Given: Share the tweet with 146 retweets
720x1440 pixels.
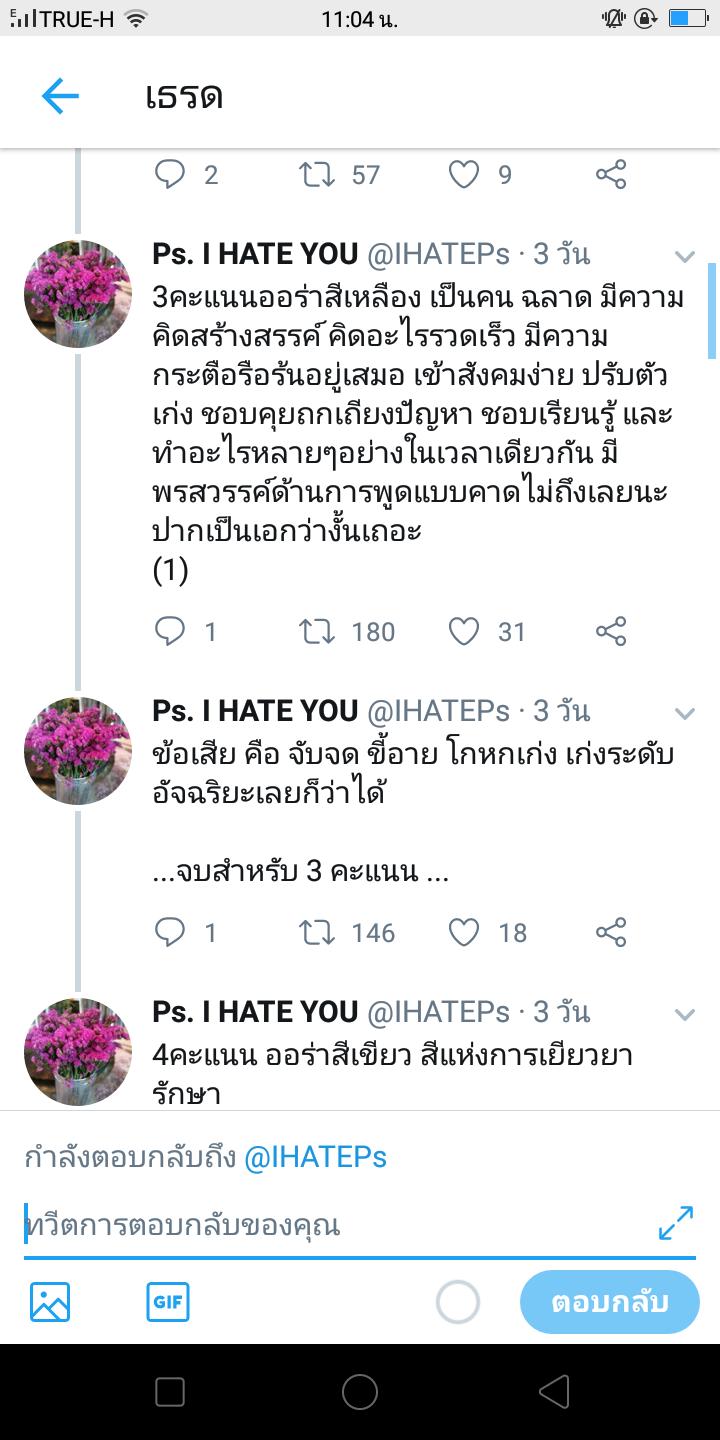Looking at the screenshot, I should (610, 932).
